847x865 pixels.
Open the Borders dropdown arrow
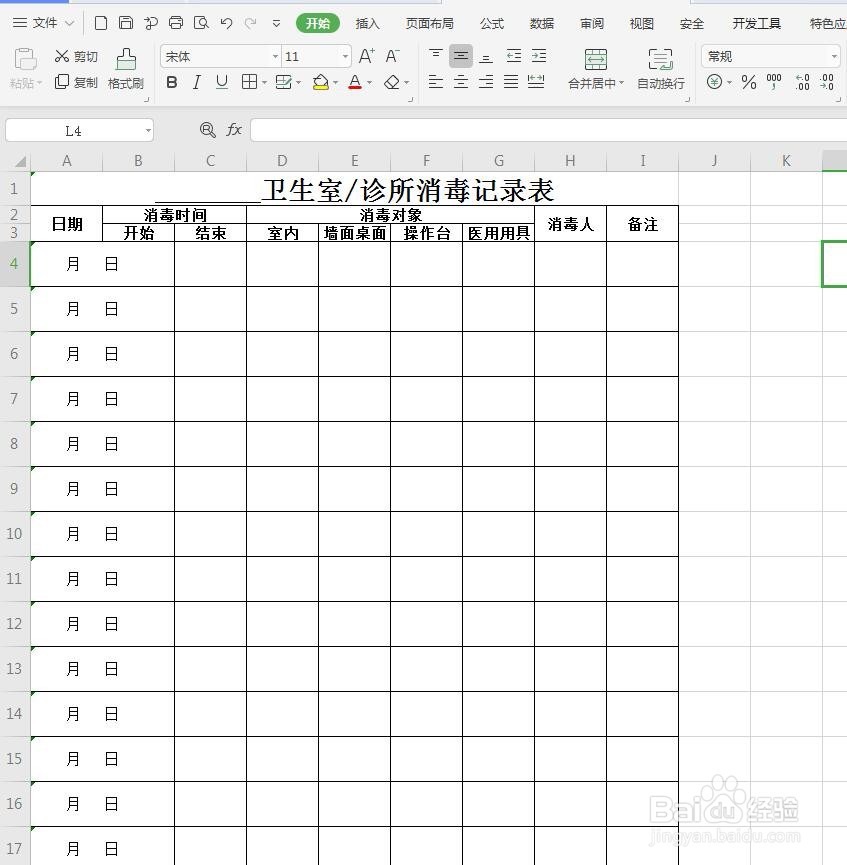(264, 83)
